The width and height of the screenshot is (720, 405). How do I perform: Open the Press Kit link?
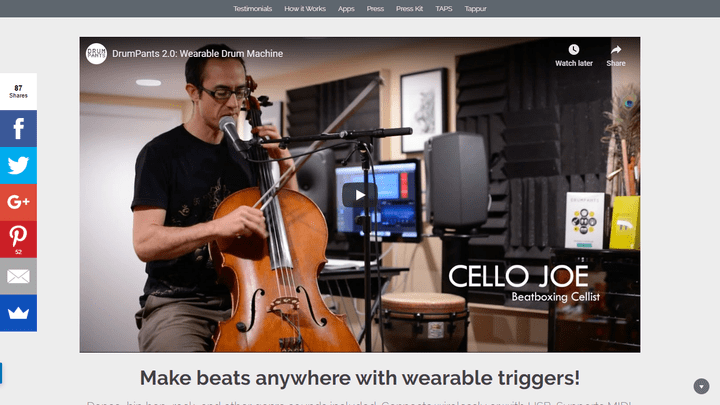(410, 9)
